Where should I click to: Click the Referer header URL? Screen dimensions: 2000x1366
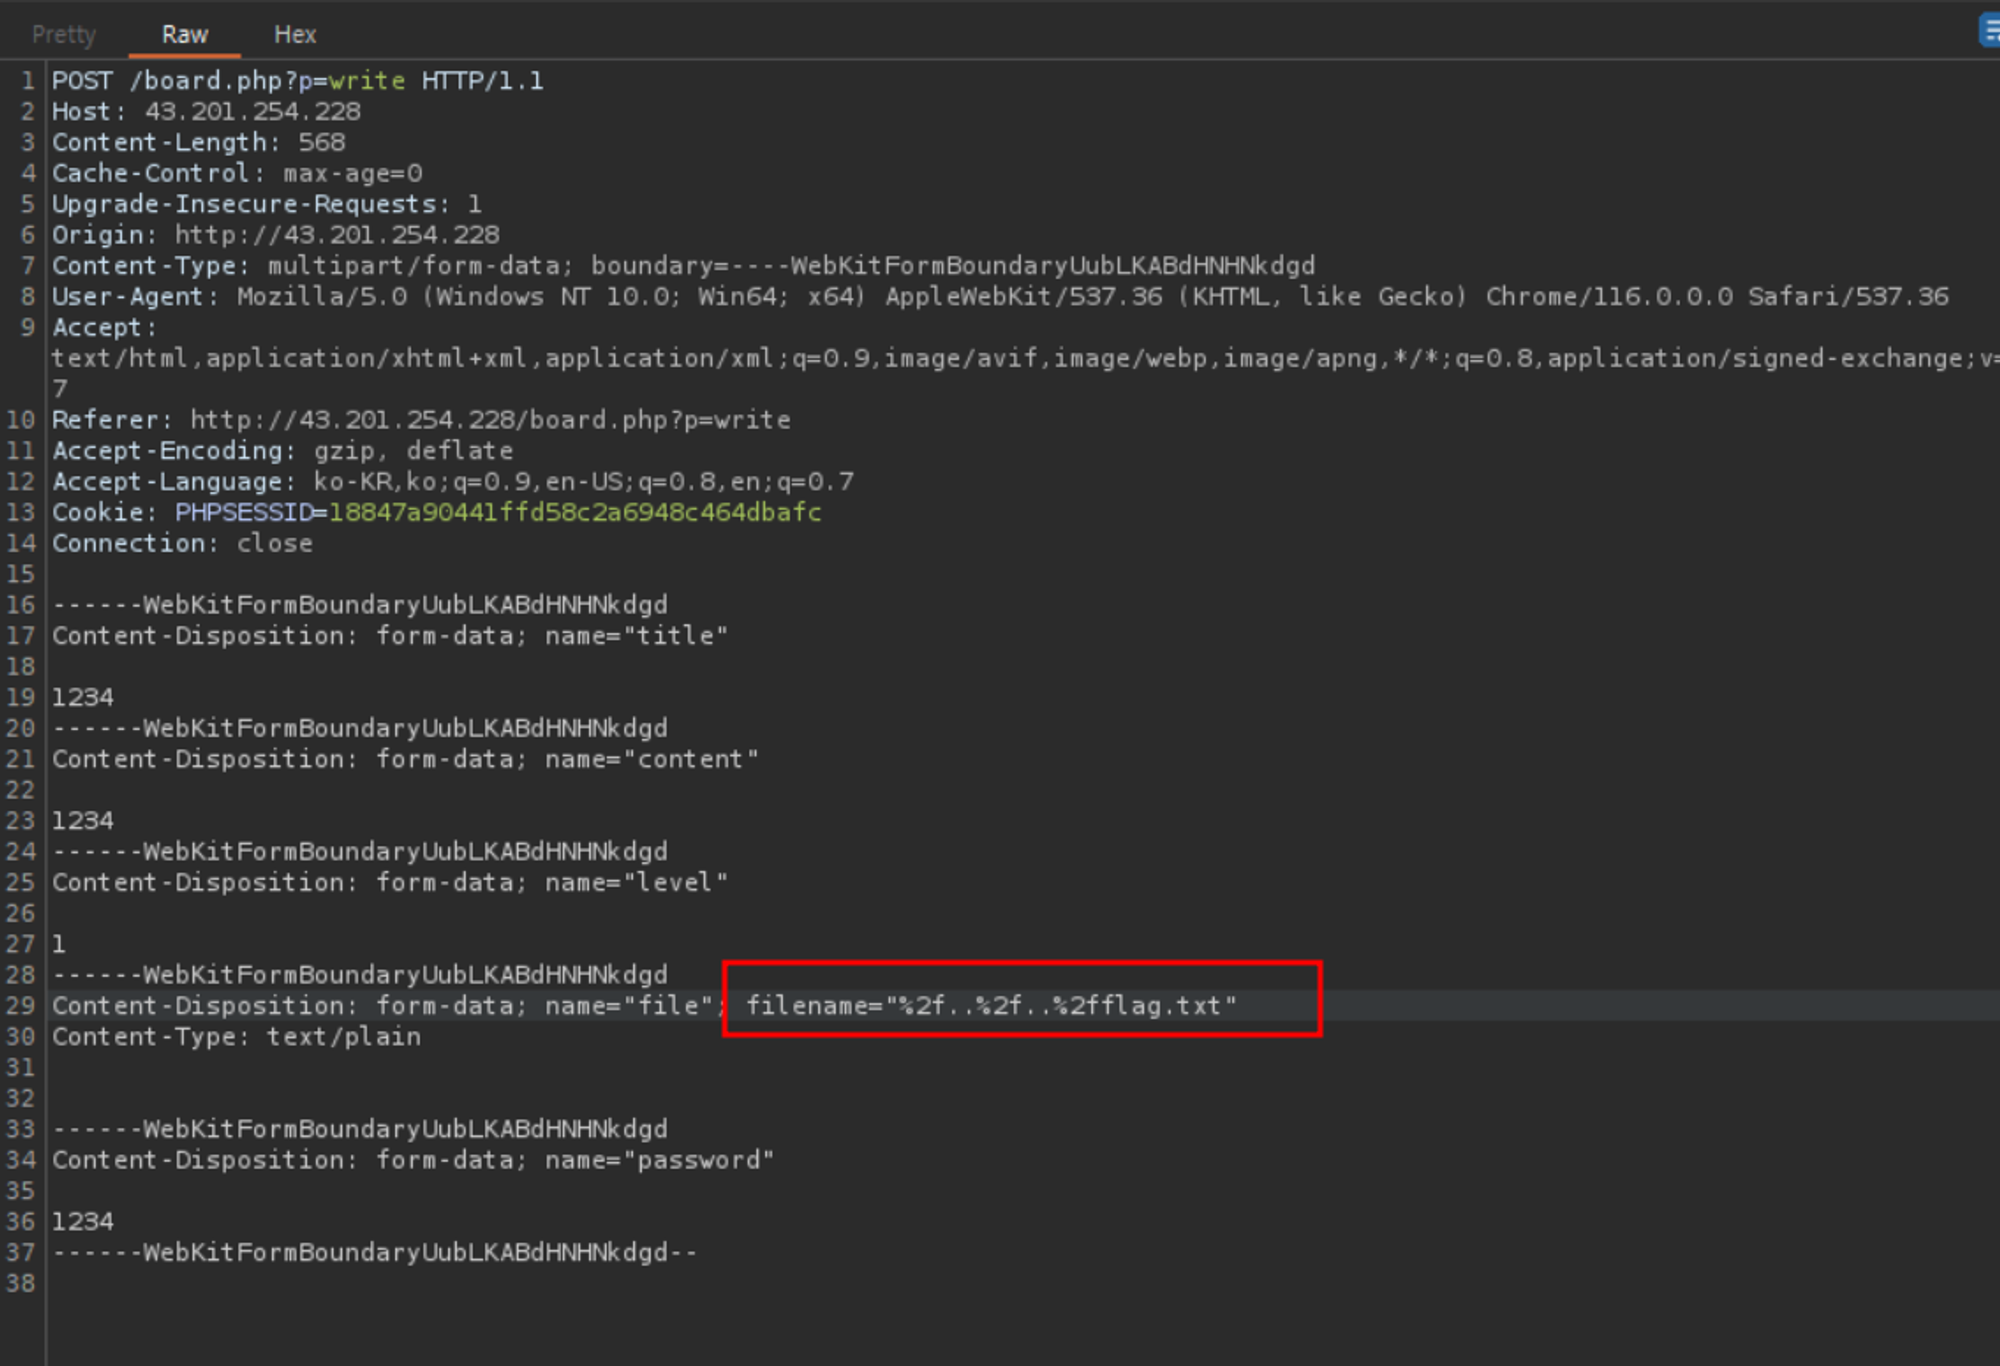pyautogui.click(x=490, y=420)
